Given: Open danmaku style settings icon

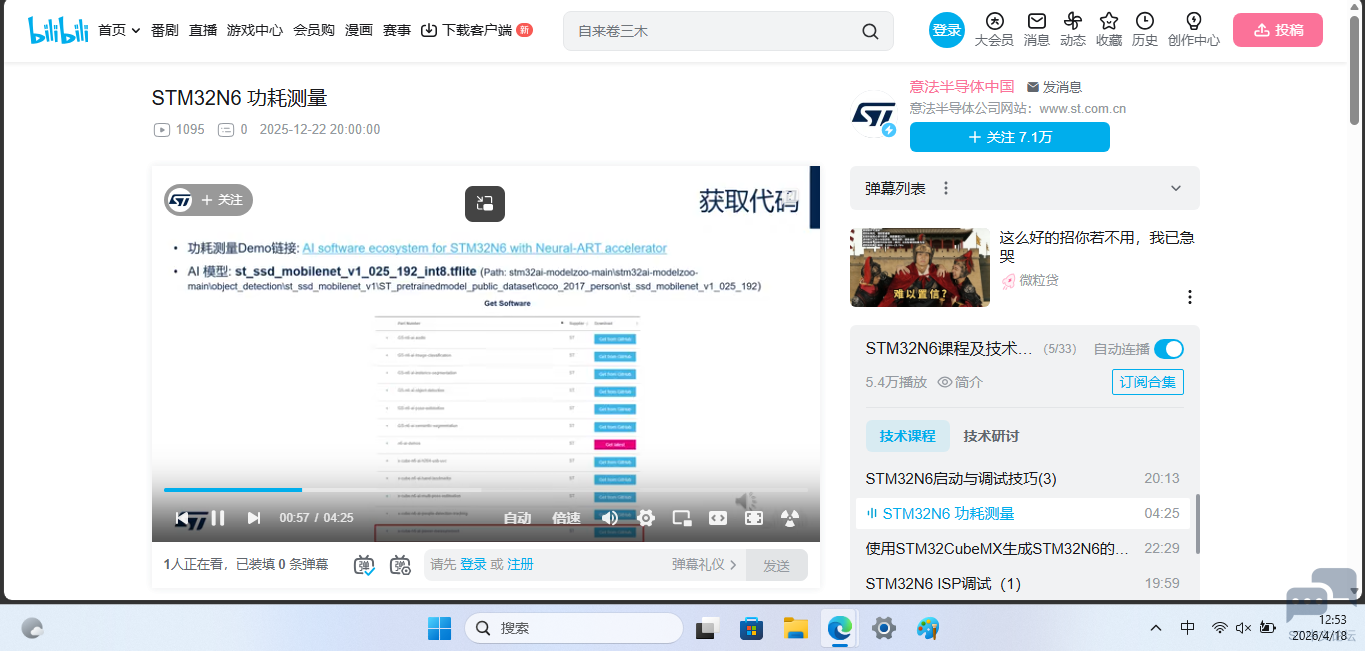Looking at the screenshot, I should [x=399, y=565].
